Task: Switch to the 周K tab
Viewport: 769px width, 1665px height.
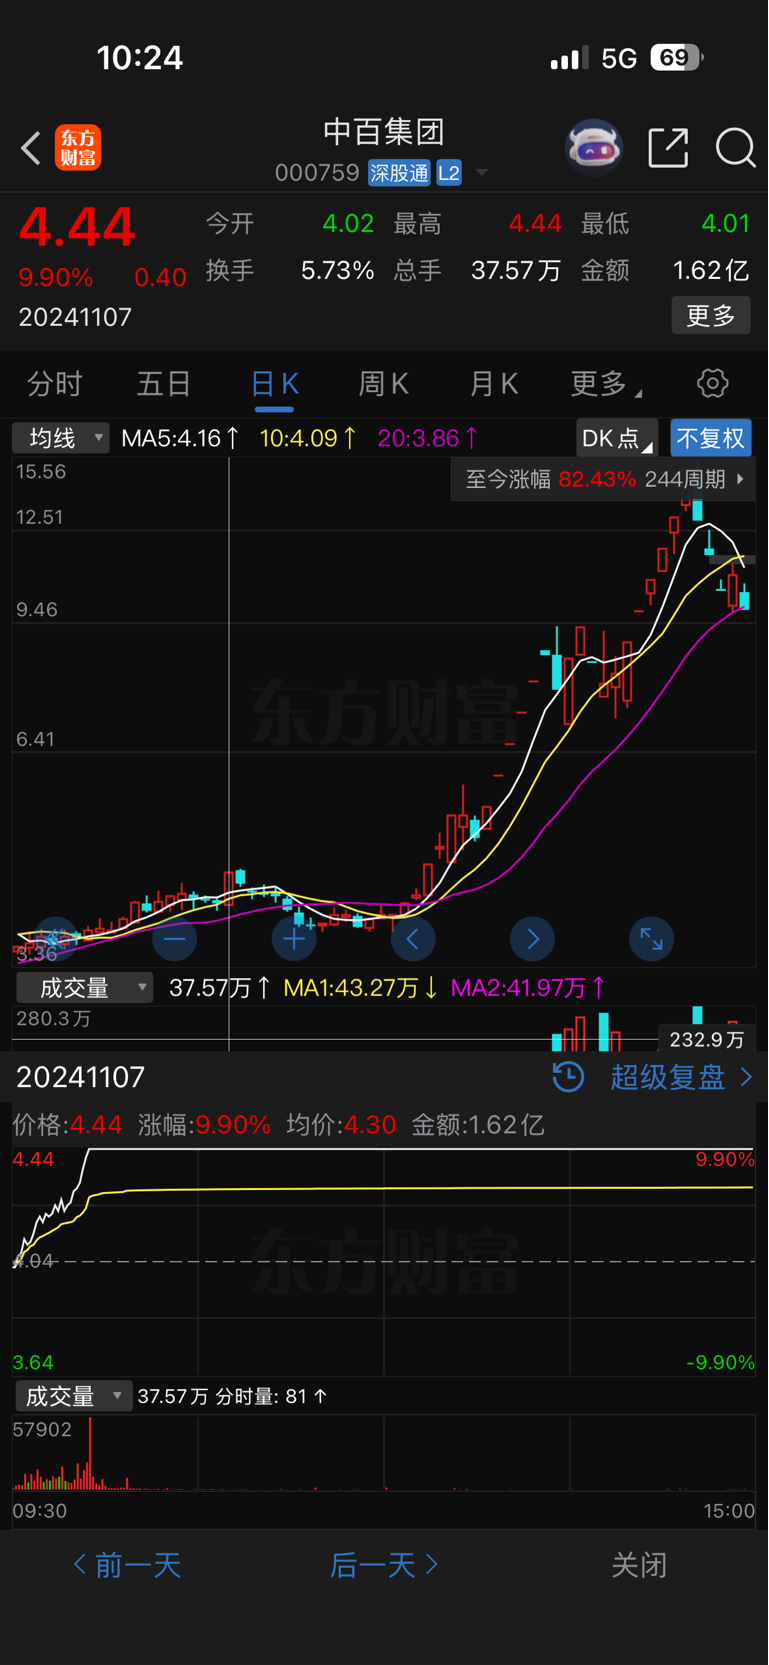Action: [x=384, y=383]
